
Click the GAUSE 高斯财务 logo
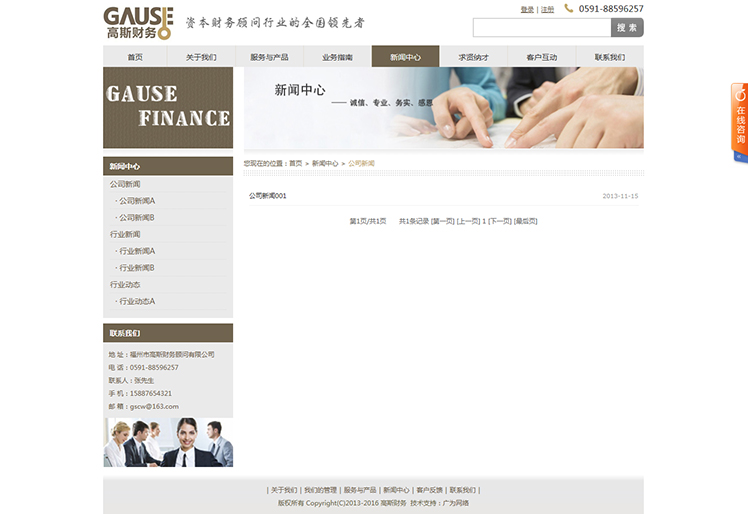click(x=138, y=22)
